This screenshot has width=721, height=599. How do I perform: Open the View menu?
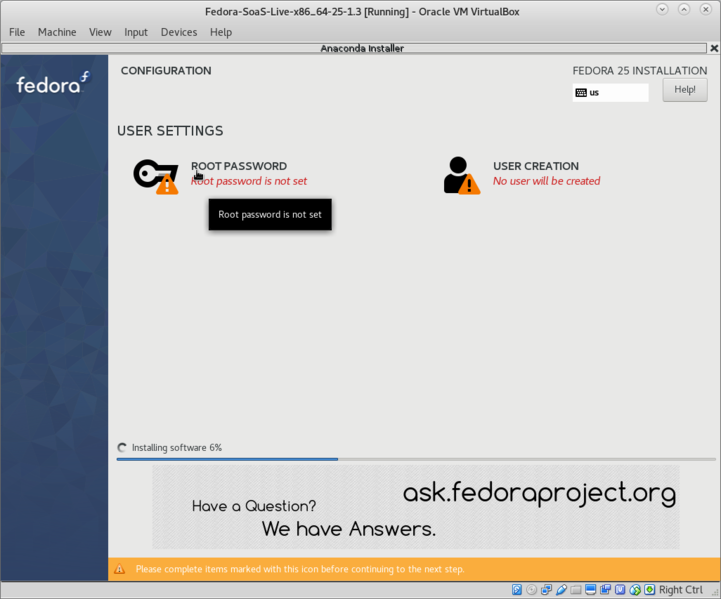click(100, 32)
